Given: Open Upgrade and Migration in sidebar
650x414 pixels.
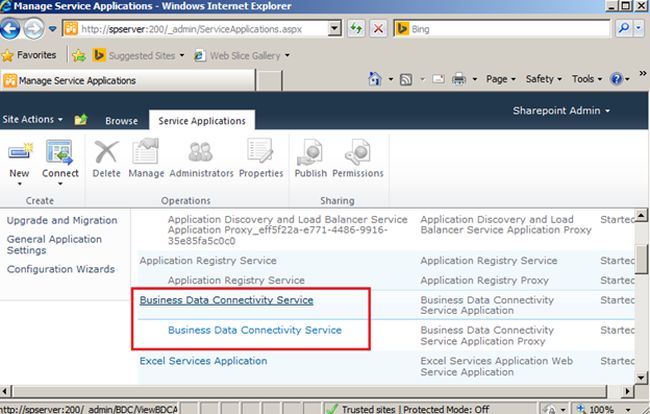Looking at the screenshot, I should click(x=62, y=220).
